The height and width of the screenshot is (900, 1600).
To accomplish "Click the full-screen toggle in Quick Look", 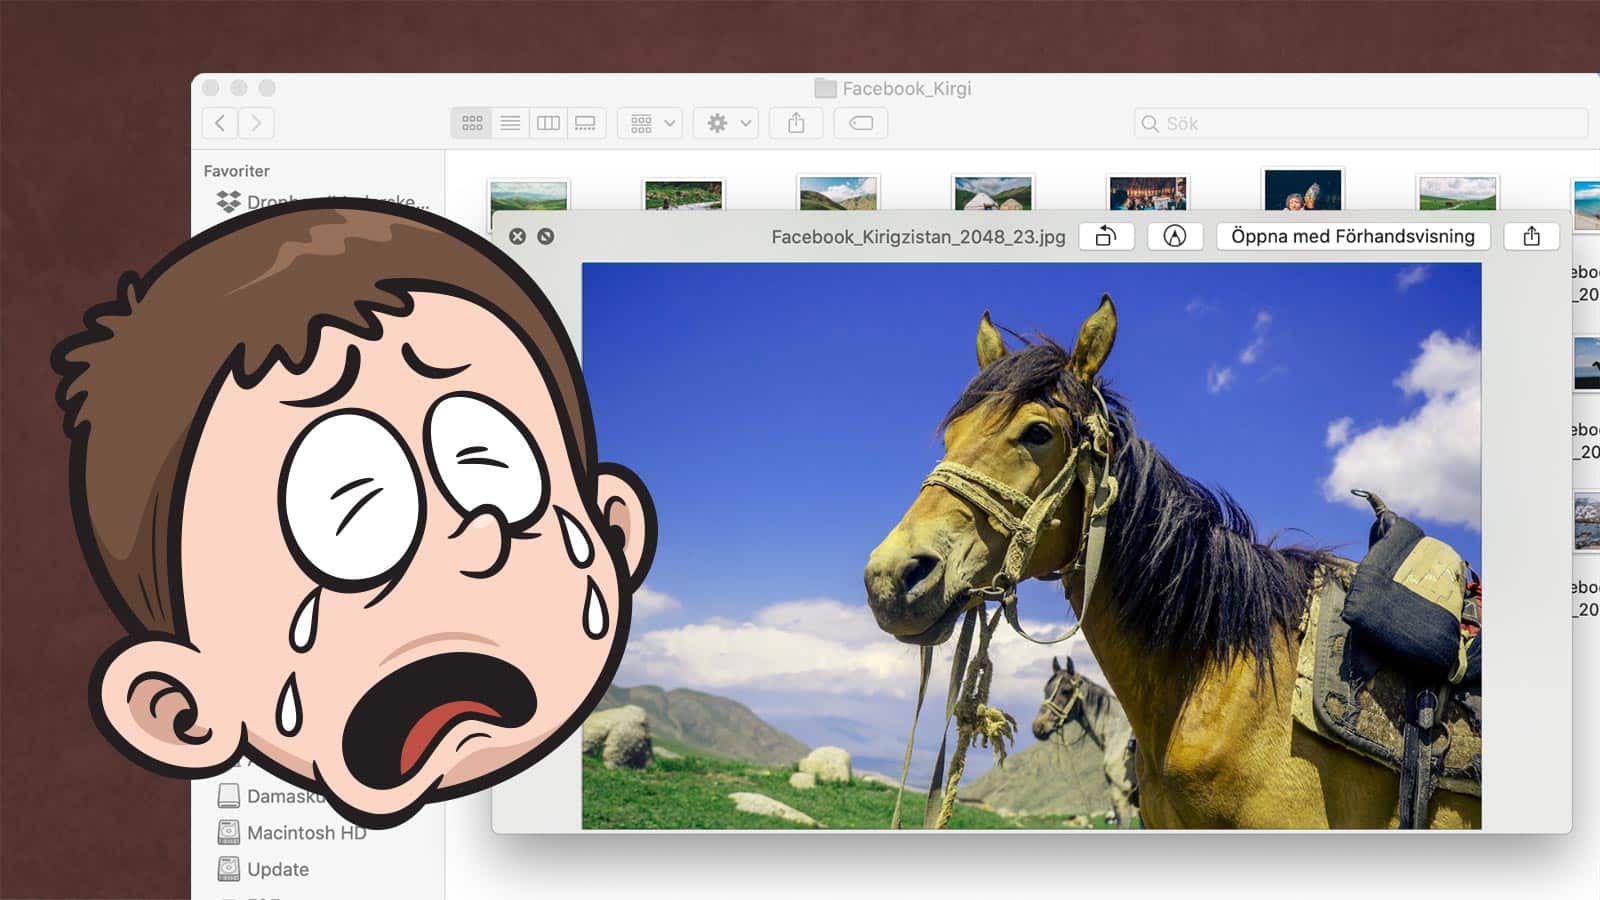I will [x=545, y=236].
